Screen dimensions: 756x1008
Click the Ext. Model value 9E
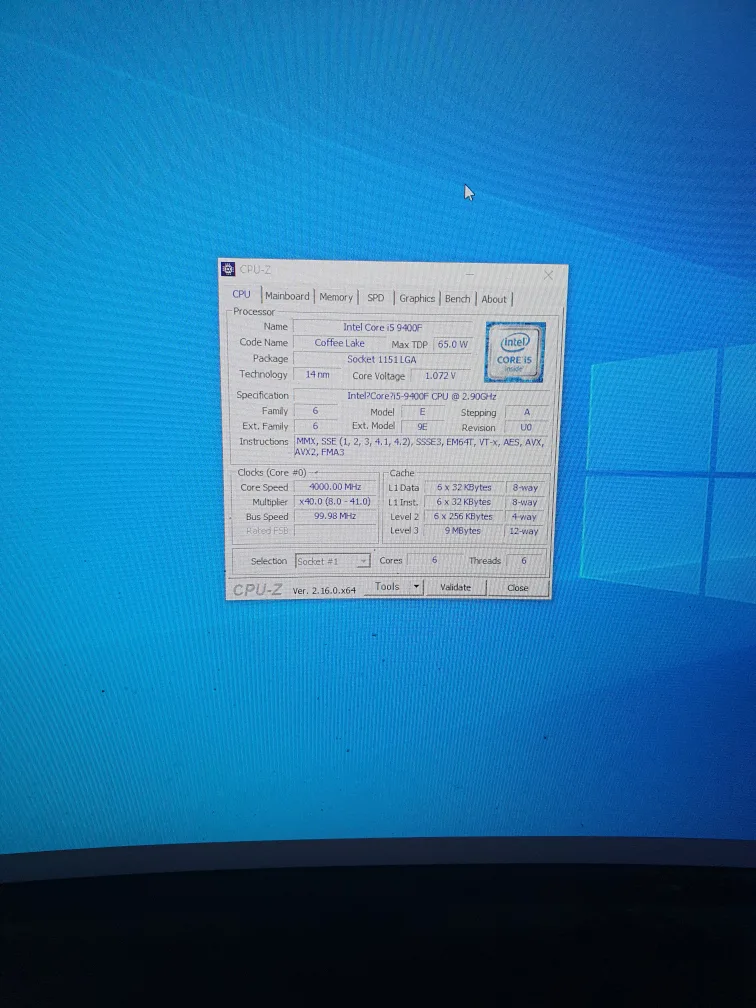(x=422, y=426)
